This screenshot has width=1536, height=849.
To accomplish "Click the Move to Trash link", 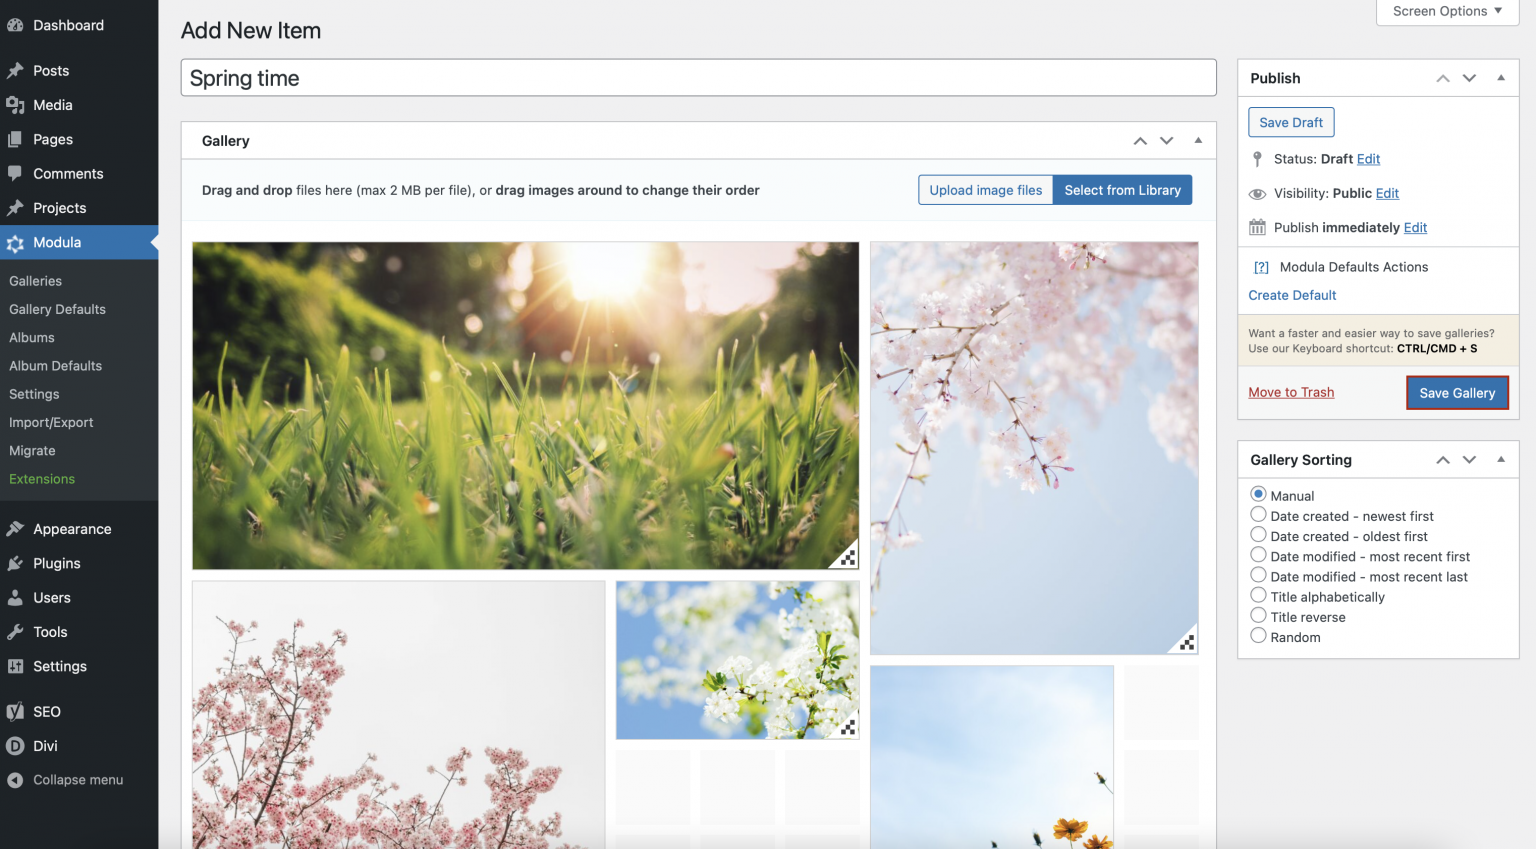I will click(1291, 392).
